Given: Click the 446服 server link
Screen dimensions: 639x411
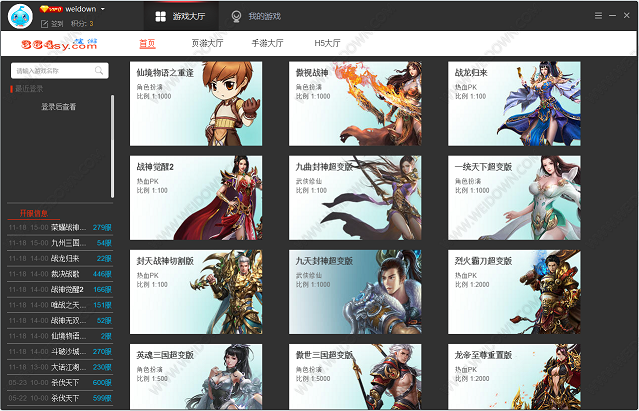Looking at the screenshot, I should (x=102, y=274).
